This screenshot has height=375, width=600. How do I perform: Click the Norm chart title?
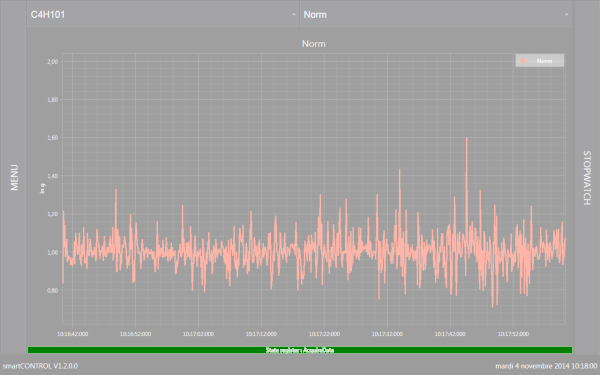click(x=314, y=44)
